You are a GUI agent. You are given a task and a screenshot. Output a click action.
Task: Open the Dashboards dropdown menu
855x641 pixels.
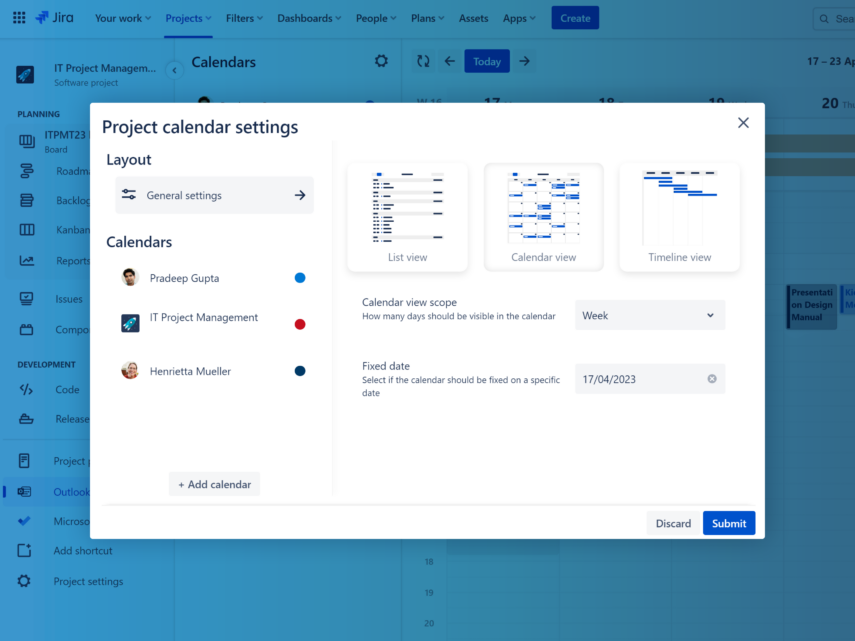pos(309,18)
